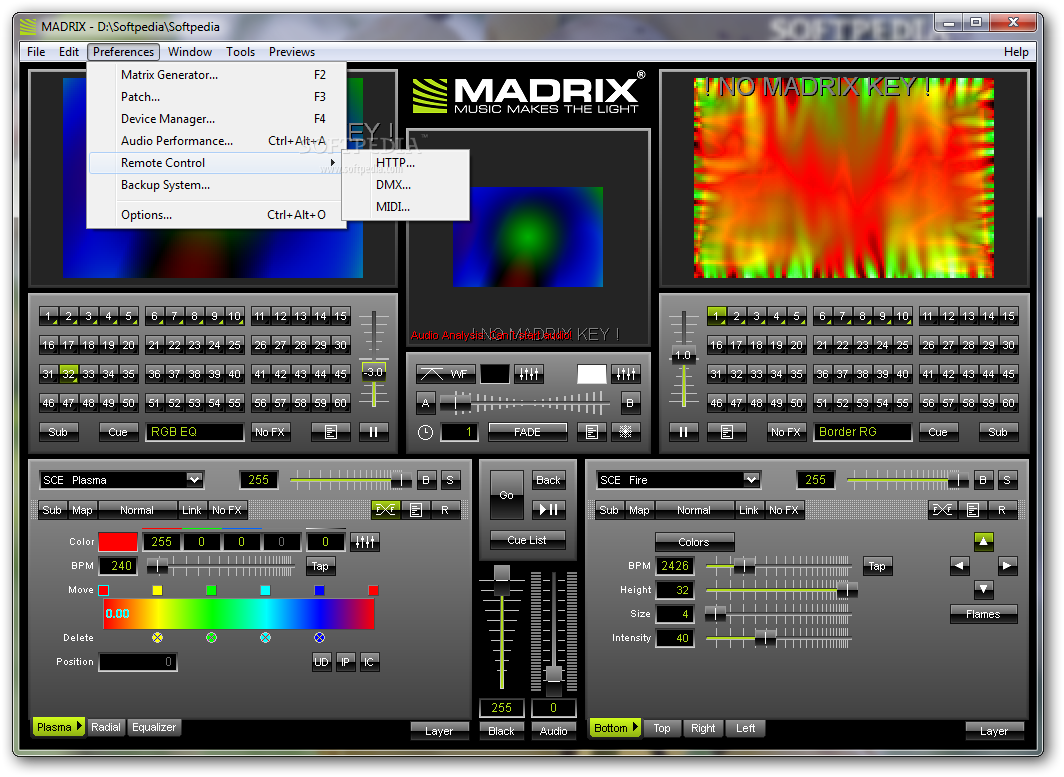Click the red Color swatch in Plasma panel
Screen dimensions: 1064x777
(x=118, y=542)
